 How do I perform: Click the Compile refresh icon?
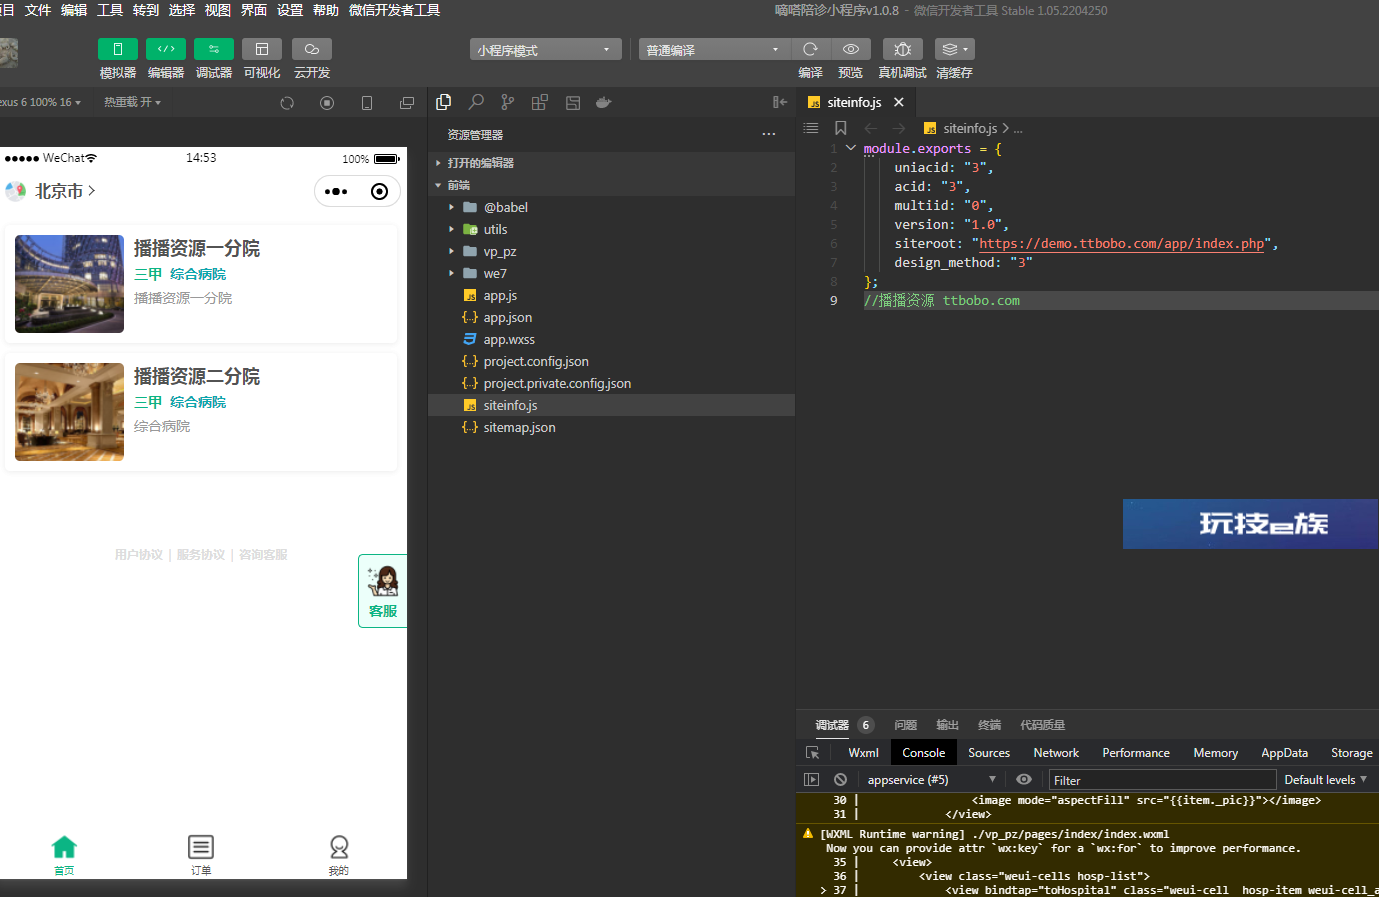point(811,49)
